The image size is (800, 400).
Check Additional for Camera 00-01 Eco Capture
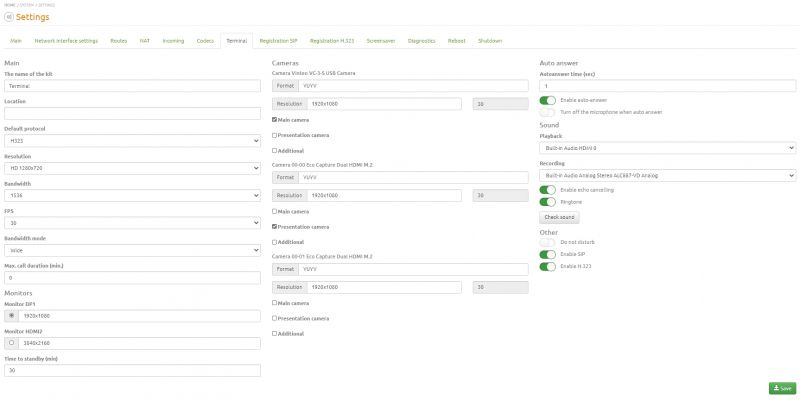(x=274, y=334)
